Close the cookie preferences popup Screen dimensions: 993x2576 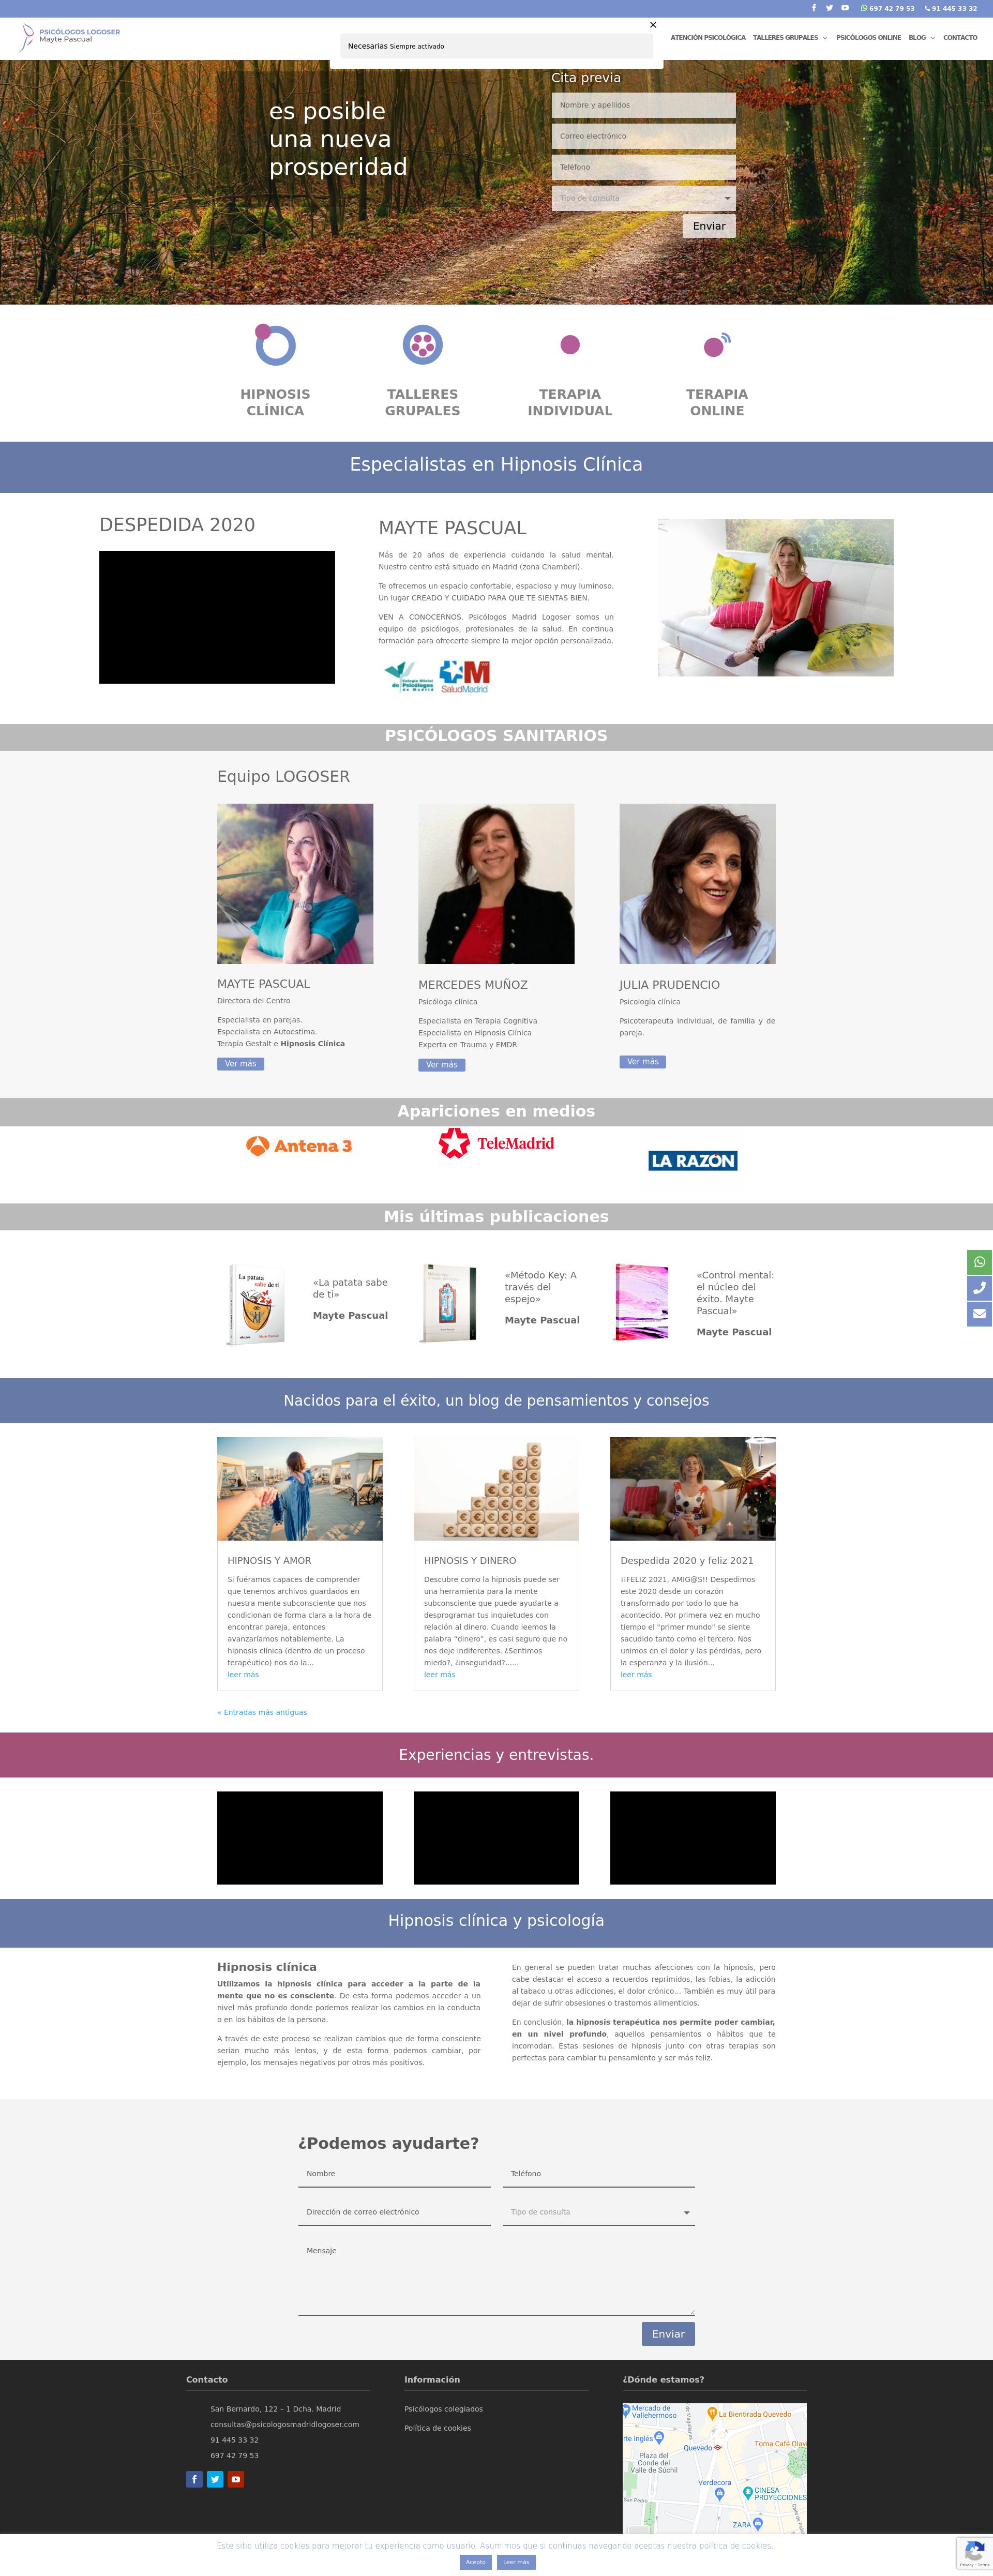[x=653, y=25]
